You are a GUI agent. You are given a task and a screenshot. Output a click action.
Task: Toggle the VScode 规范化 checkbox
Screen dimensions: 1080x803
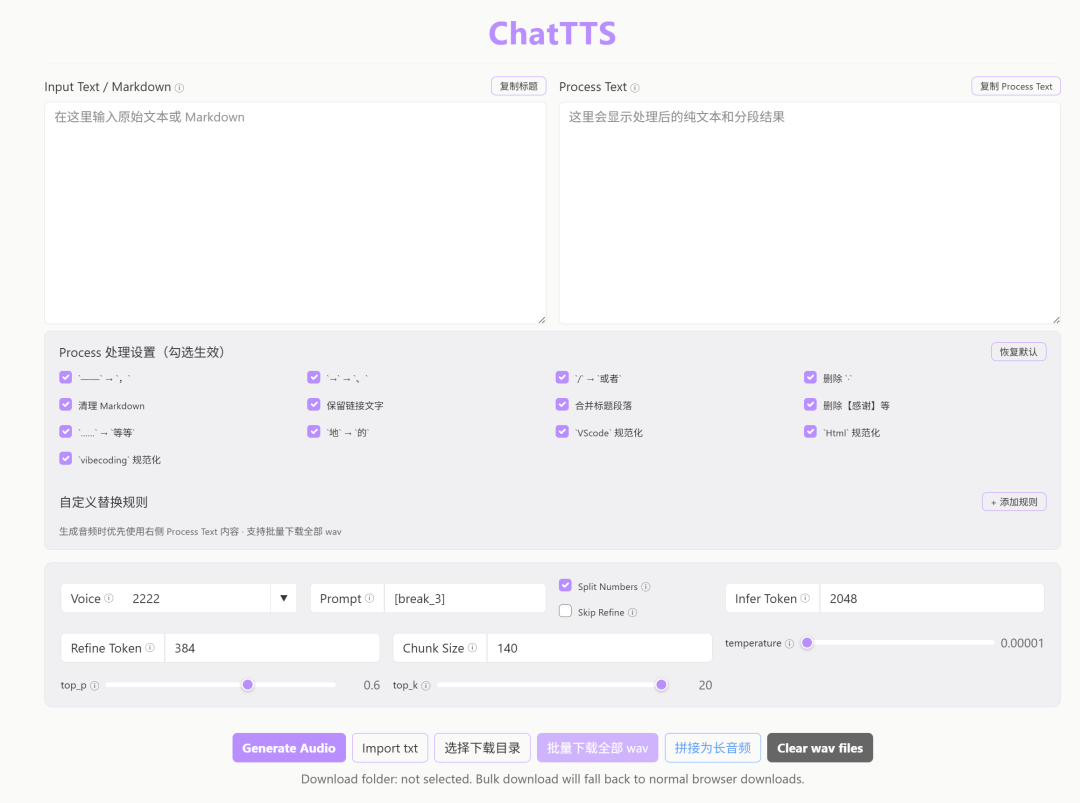click(562, 432)
